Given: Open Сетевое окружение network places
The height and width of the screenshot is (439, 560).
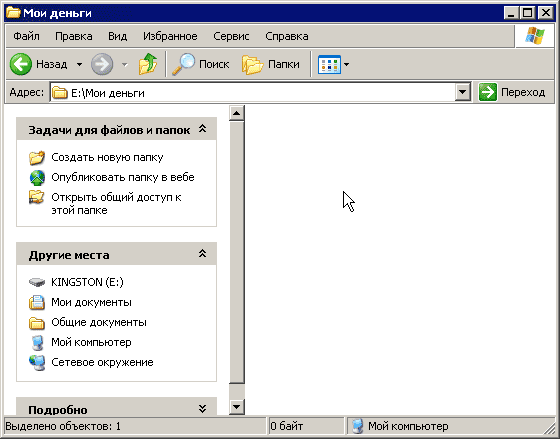Looking at the screenshot, I should [x=102, y=362].
